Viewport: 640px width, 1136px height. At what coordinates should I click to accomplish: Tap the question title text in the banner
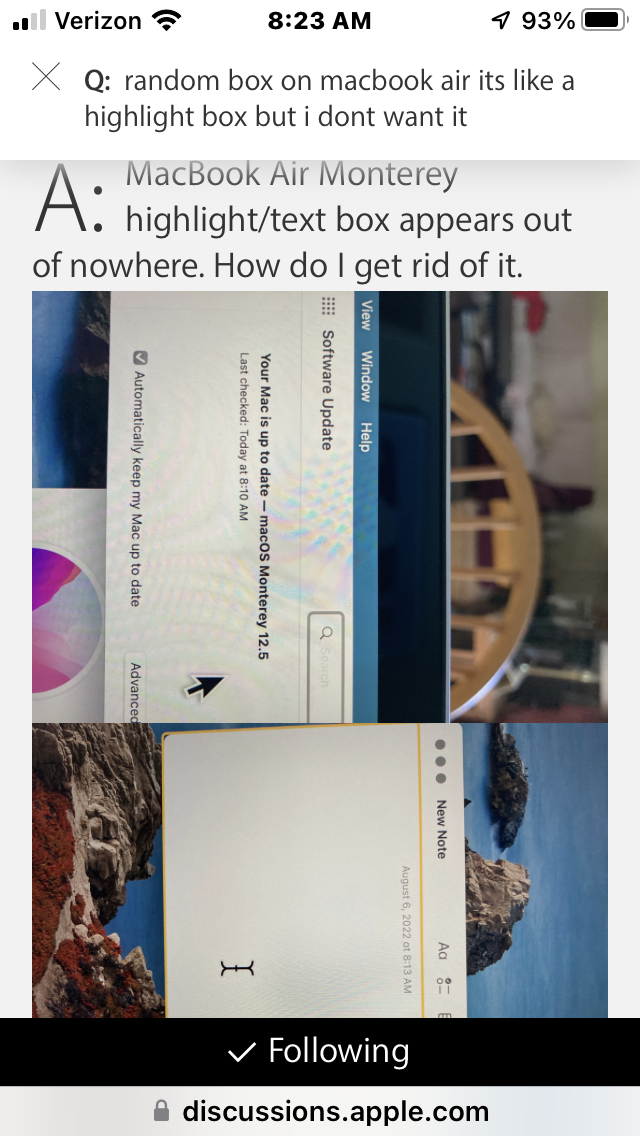pyautogui.click(x=330, y=98)
